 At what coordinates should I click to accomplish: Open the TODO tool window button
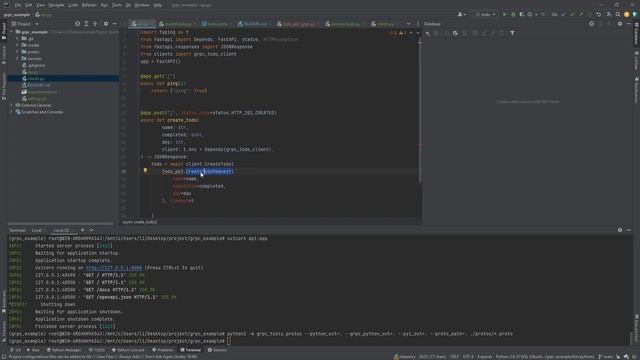pos(97,350)
